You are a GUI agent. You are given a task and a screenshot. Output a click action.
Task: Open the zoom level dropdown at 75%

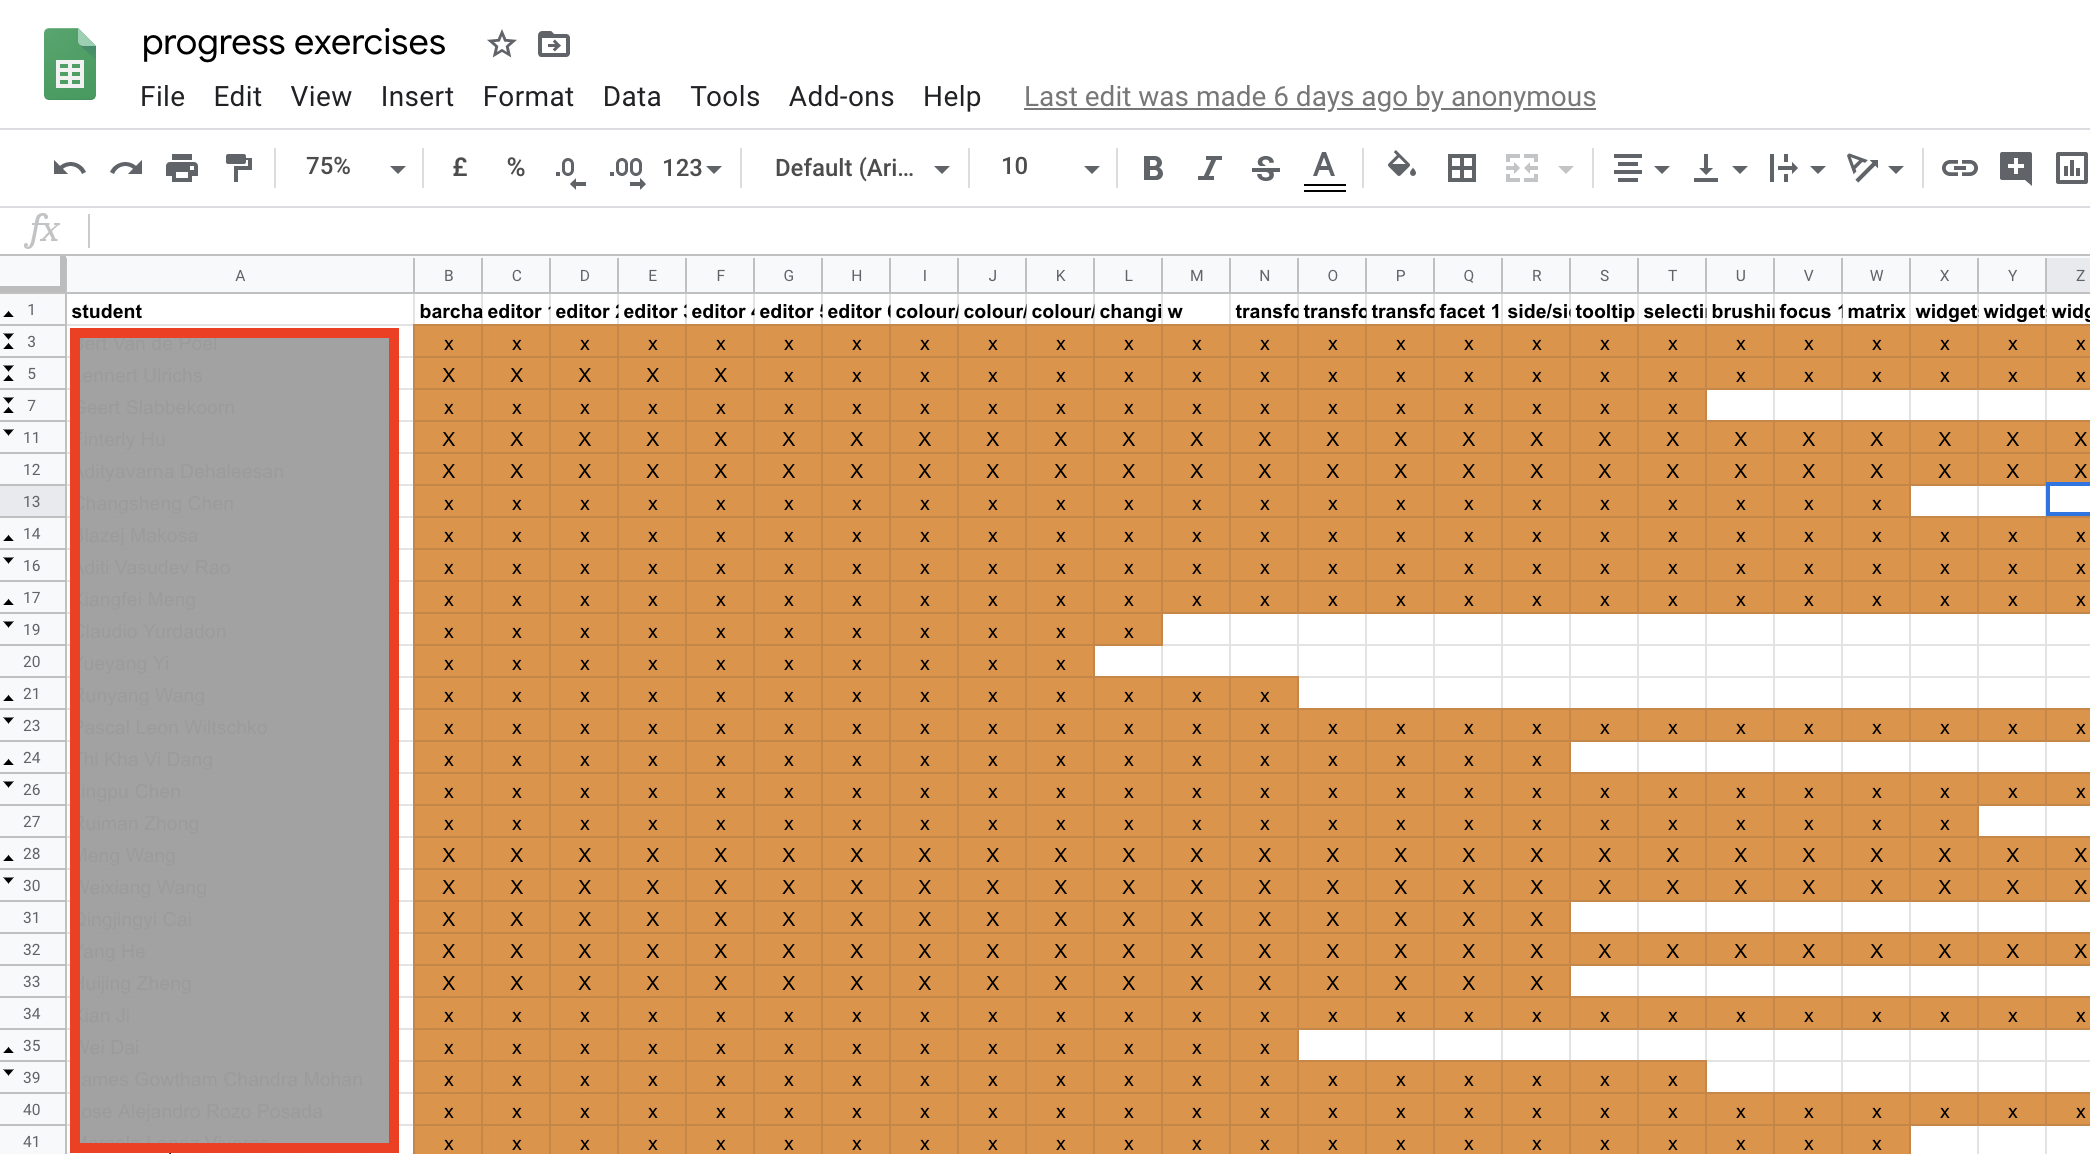[x=355, y=167]
